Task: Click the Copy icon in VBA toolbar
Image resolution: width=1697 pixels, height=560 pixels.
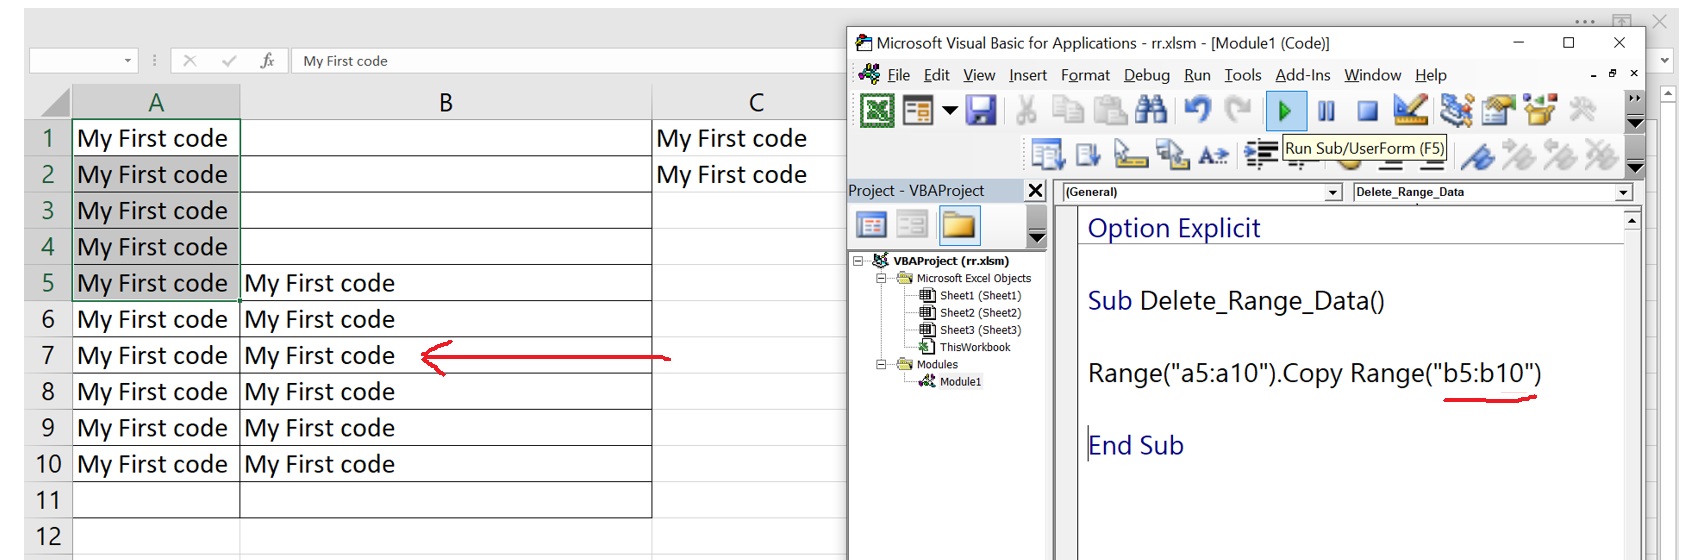Action: tap(1068, 110)
